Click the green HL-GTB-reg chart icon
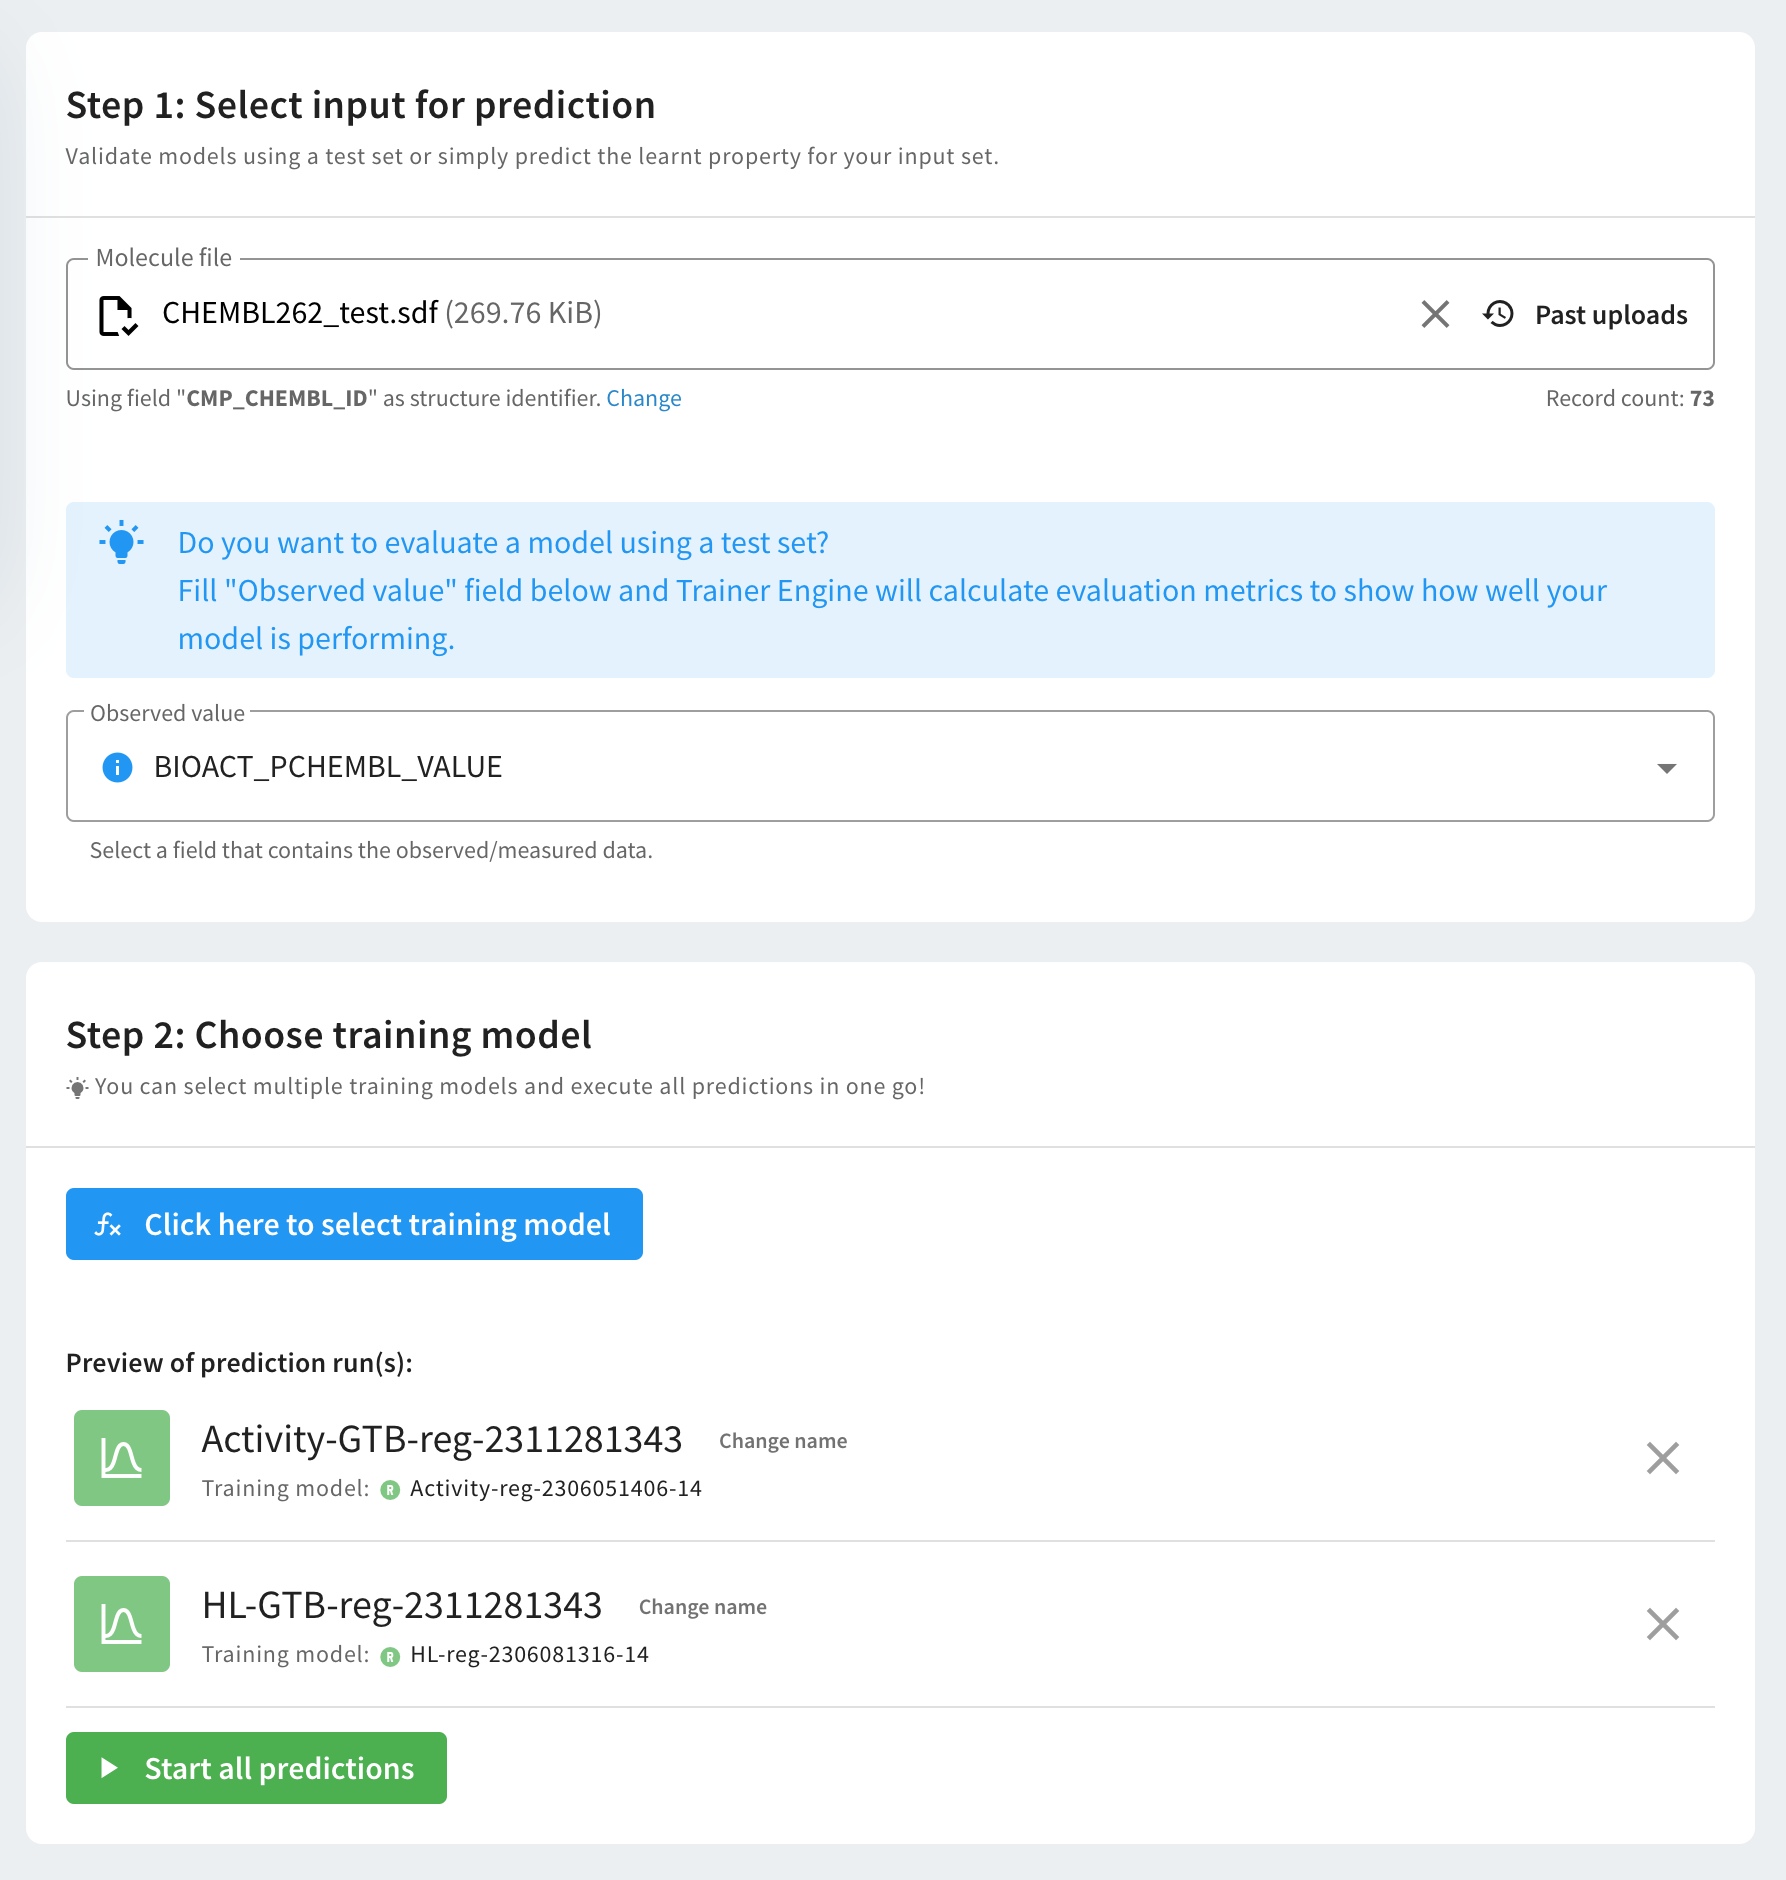This screenshot has height=1880, width=1786. pos(122,1624)
